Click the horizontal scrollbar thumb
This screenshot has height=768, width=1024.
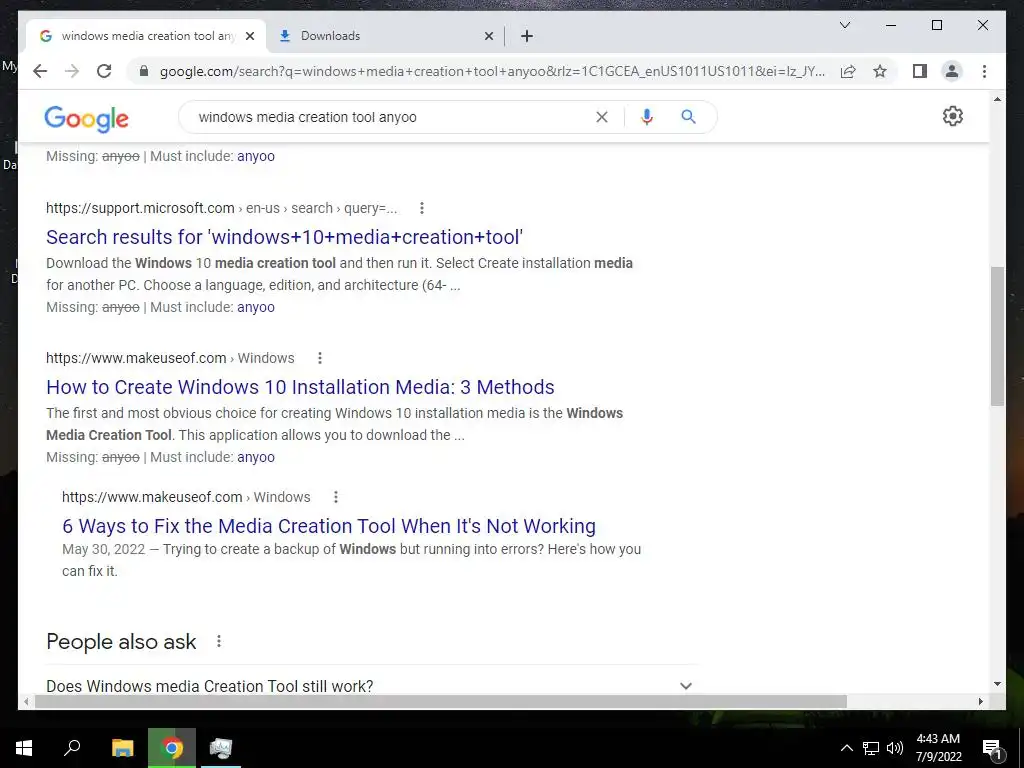click(x=441, y=701)
